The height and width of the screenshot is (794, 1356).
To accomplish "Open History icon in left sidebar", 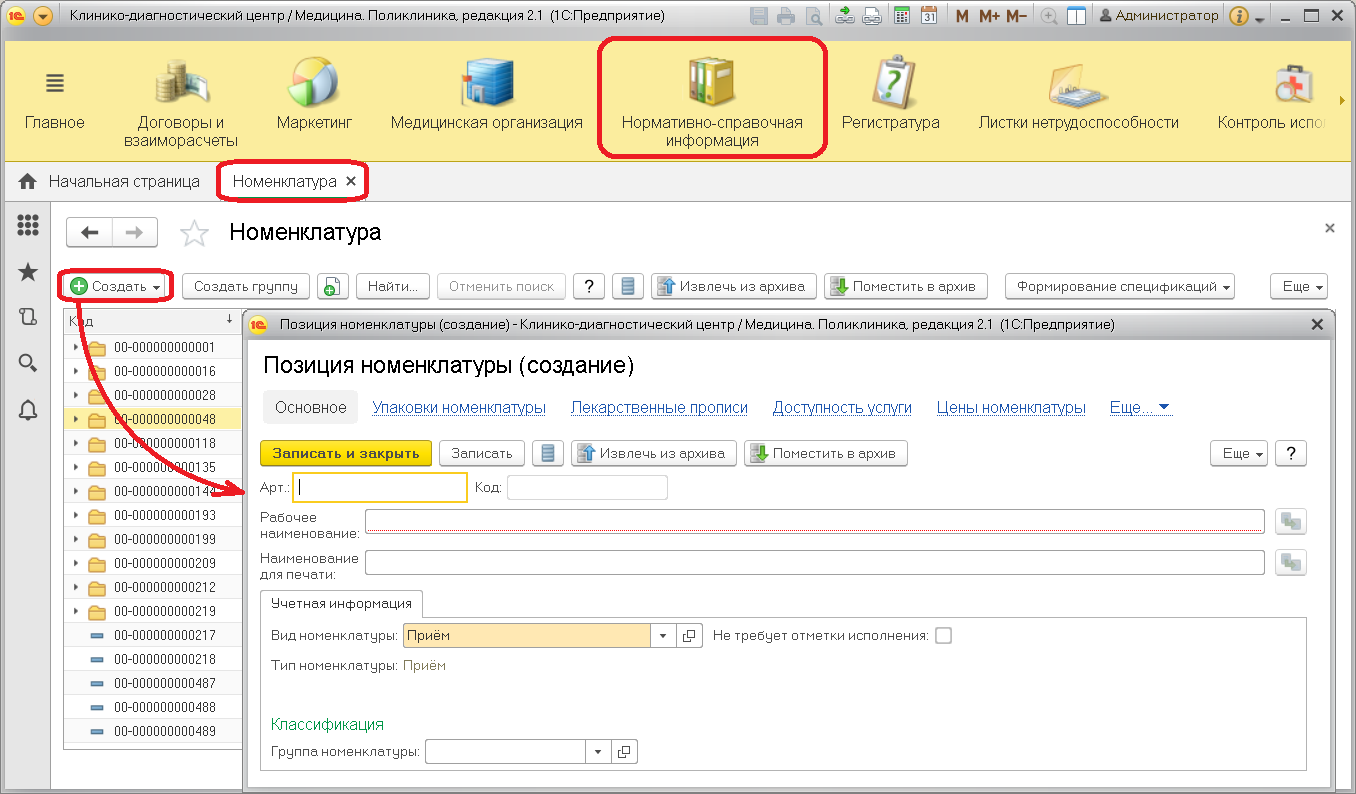I will 28,317.
